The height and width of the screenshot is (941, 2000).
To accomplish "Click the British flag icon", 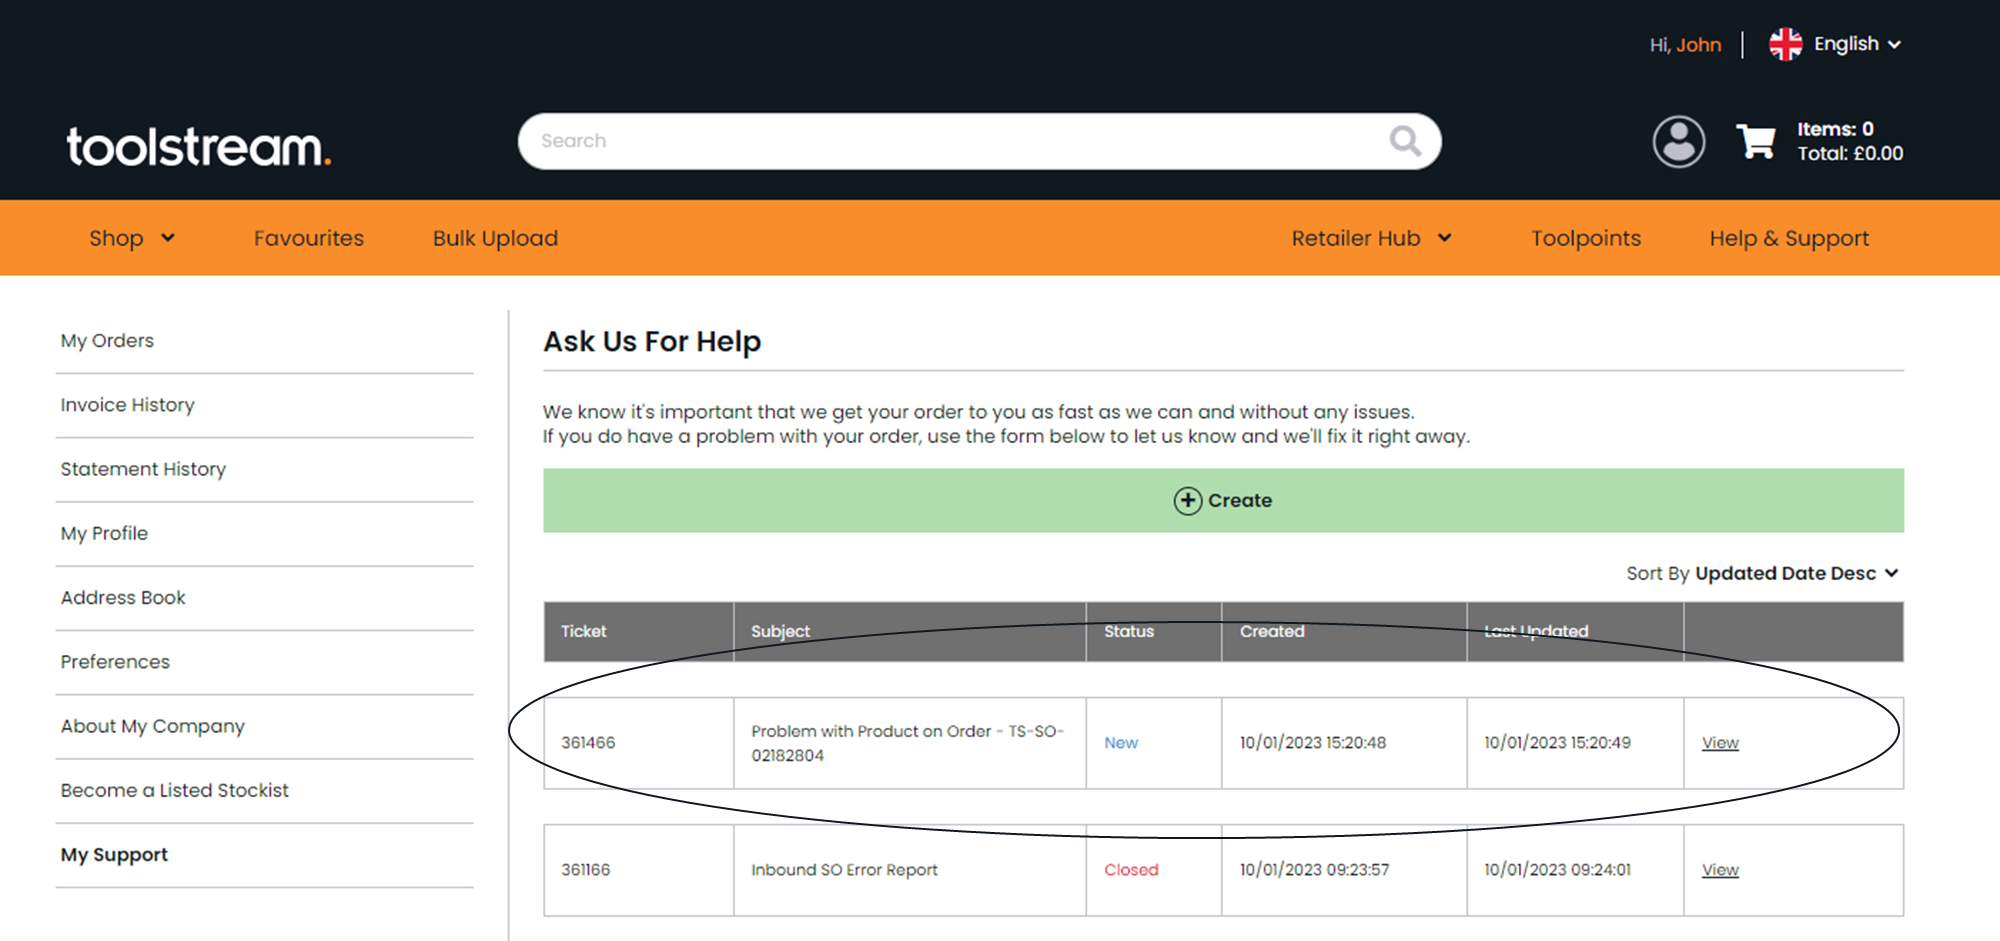I will pyautogui.click(x=1783, y=43).
